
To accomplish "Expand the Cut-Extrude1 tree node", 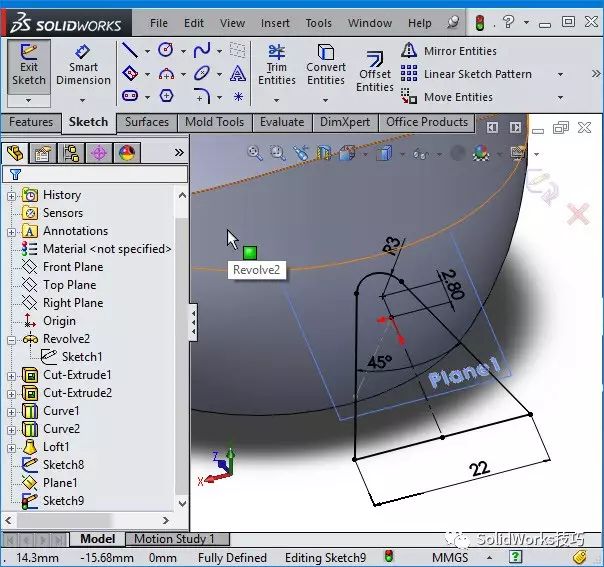I will pyautogui.click(x=12, y=376).
